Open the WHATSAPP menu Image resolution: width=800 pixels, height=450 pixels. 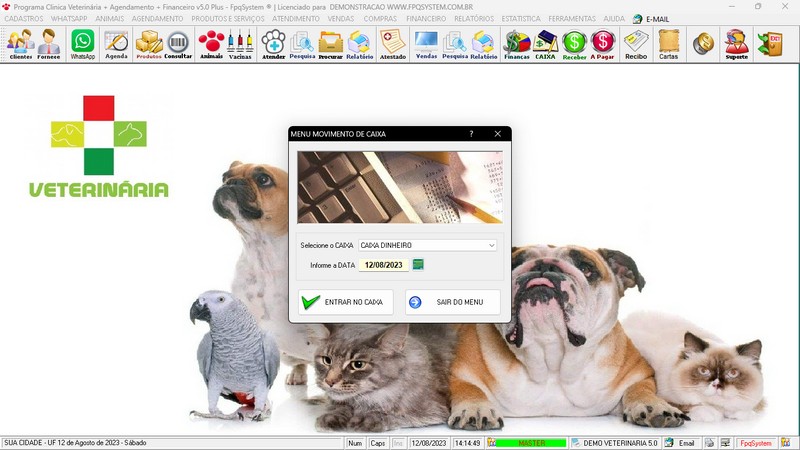69,19
